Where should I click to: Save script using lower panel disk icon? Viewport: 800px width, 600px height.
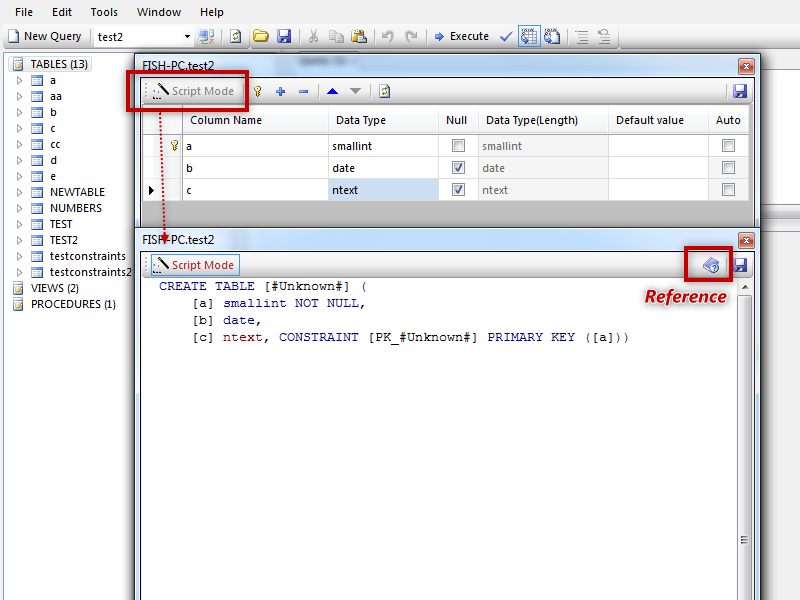tap(740, 265)
